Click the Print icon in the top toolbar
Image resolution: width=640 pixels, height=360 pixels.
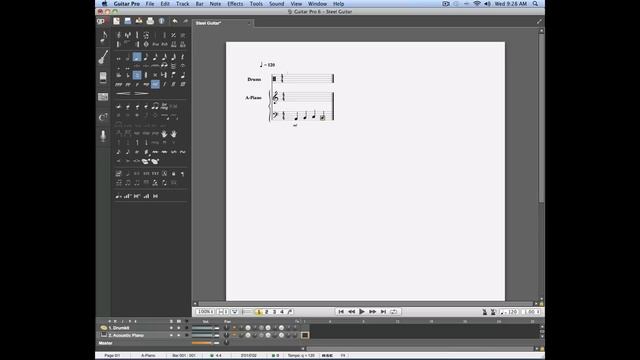[x=150, y=21]
